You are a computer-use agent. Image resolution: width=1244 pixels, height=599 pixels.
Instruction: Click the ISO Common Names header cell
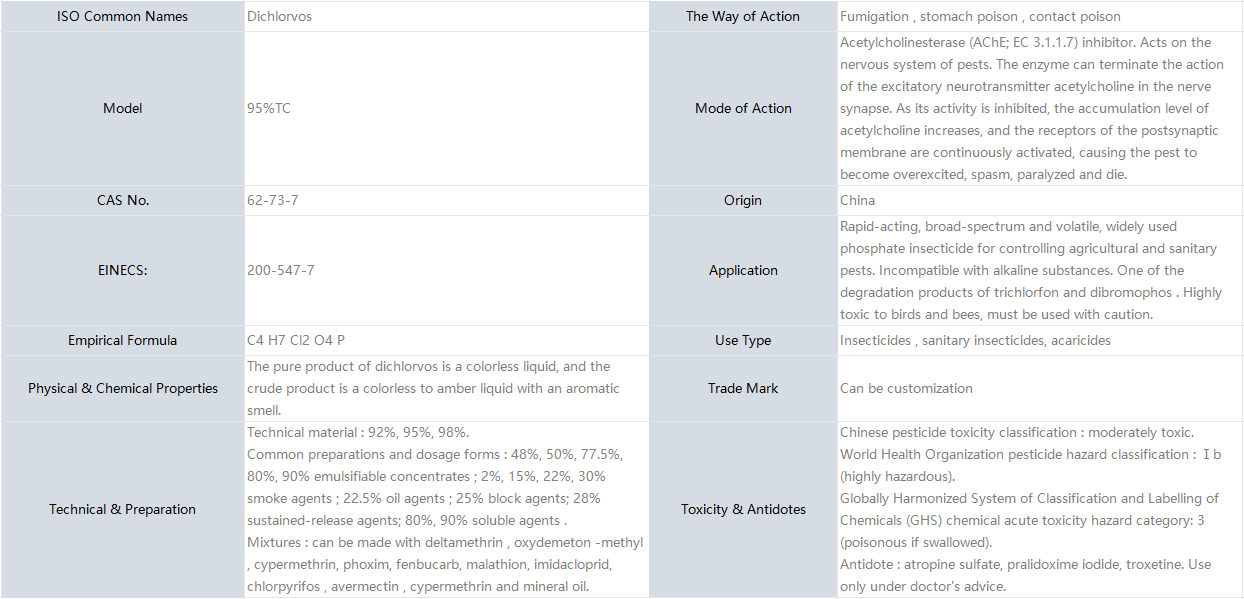(x=123, y=16)
